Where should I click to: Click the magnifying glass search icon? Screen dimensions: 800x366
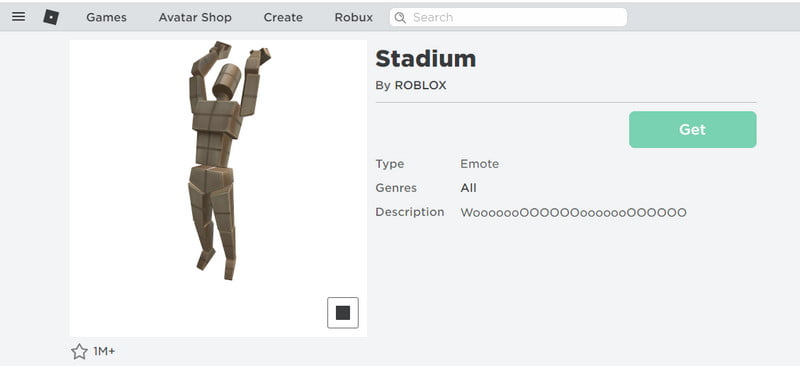[x=401, y=18]
